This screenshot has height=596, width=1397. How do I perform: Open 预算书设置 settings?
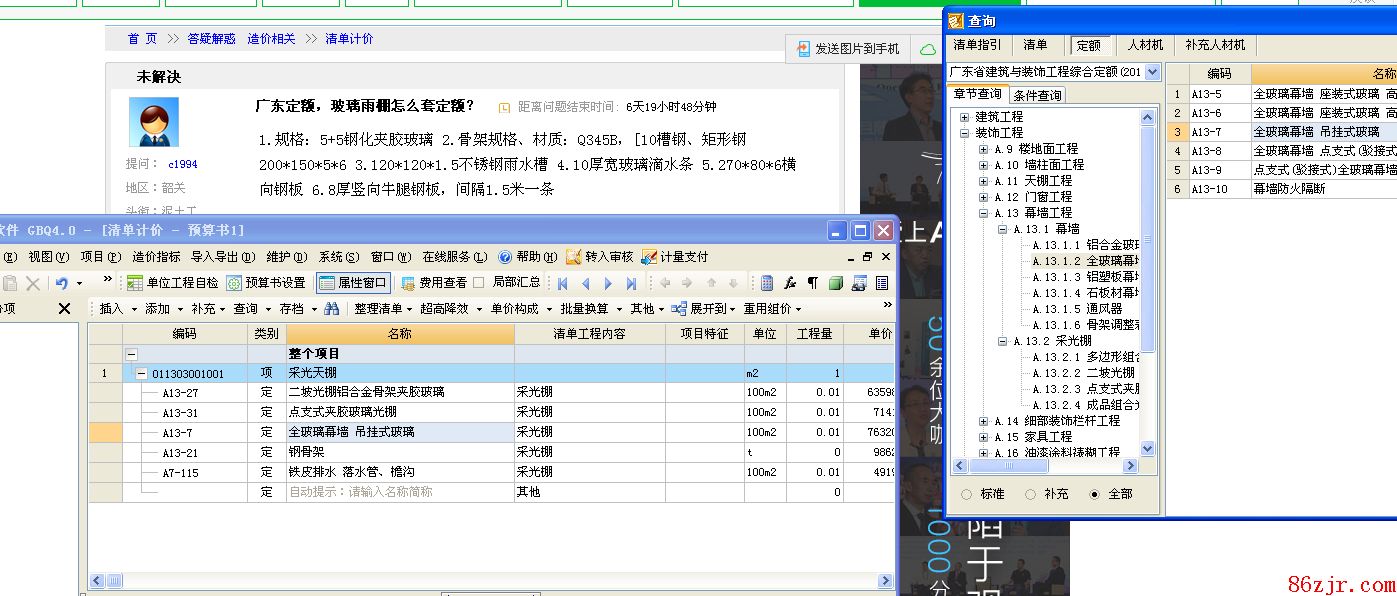point(266,283)
